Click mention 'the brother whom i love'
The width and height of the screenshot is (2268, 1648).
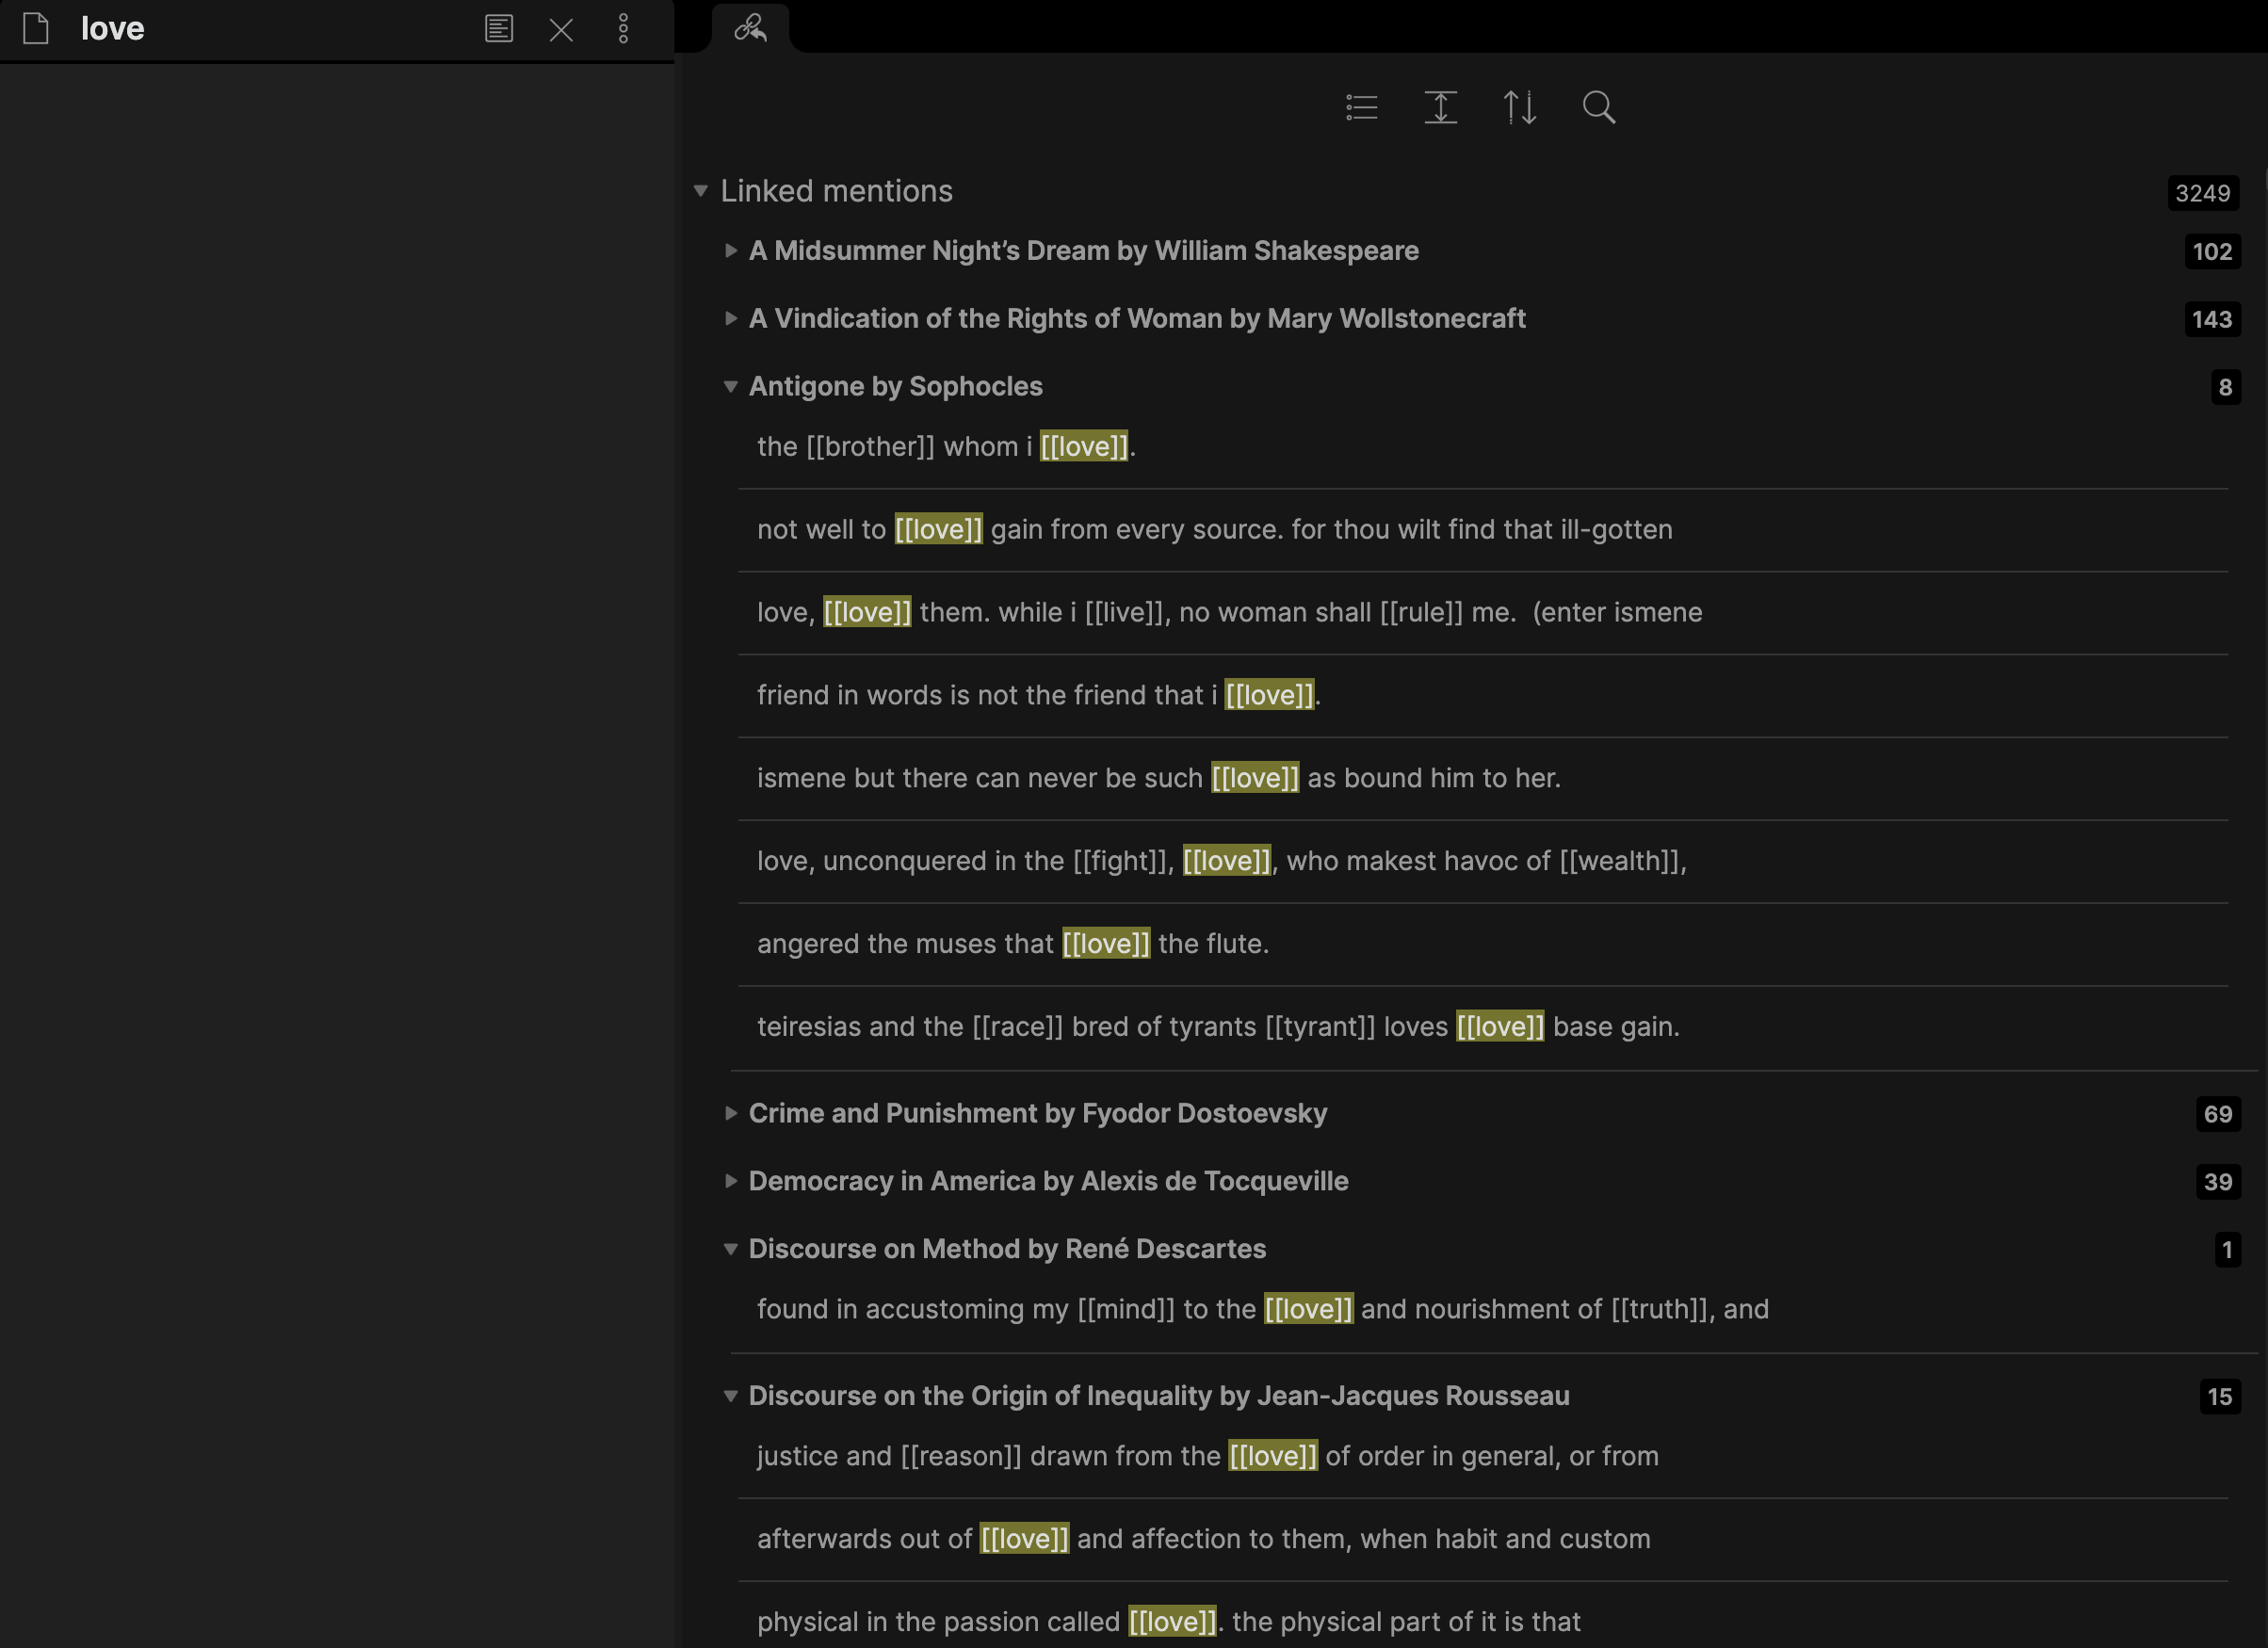pyautogui.click(x=945, y=446)
